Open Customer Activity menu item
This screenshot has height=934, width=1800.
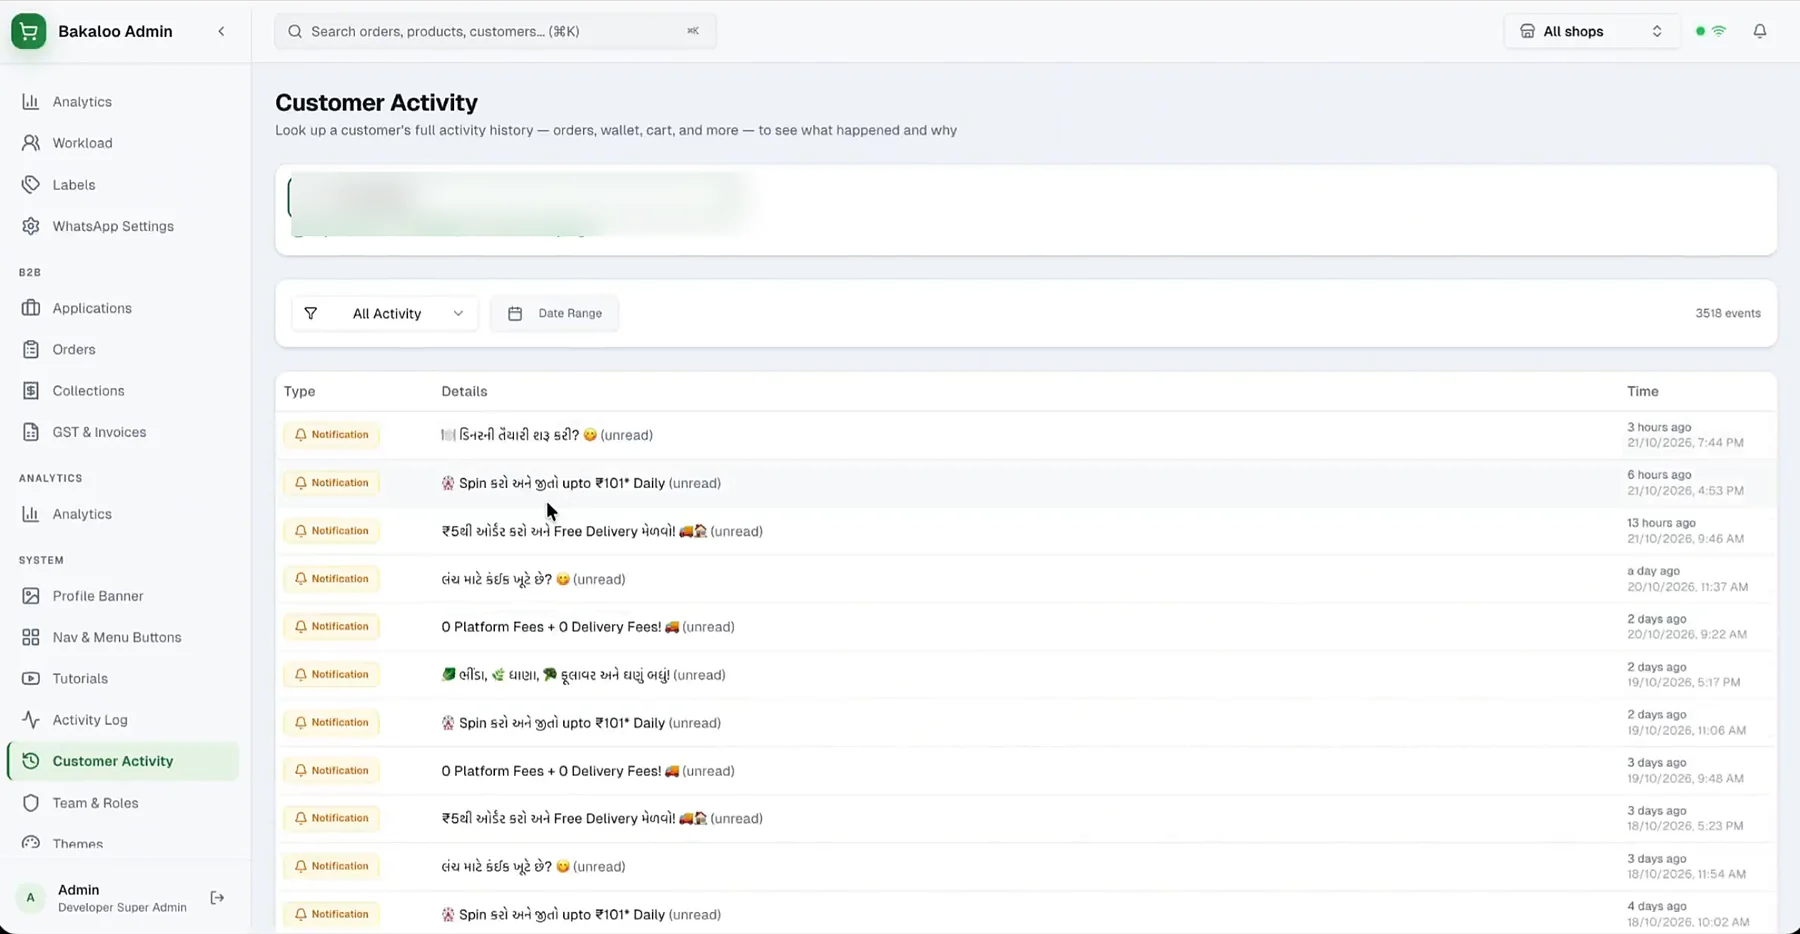[x=125, y=761]
